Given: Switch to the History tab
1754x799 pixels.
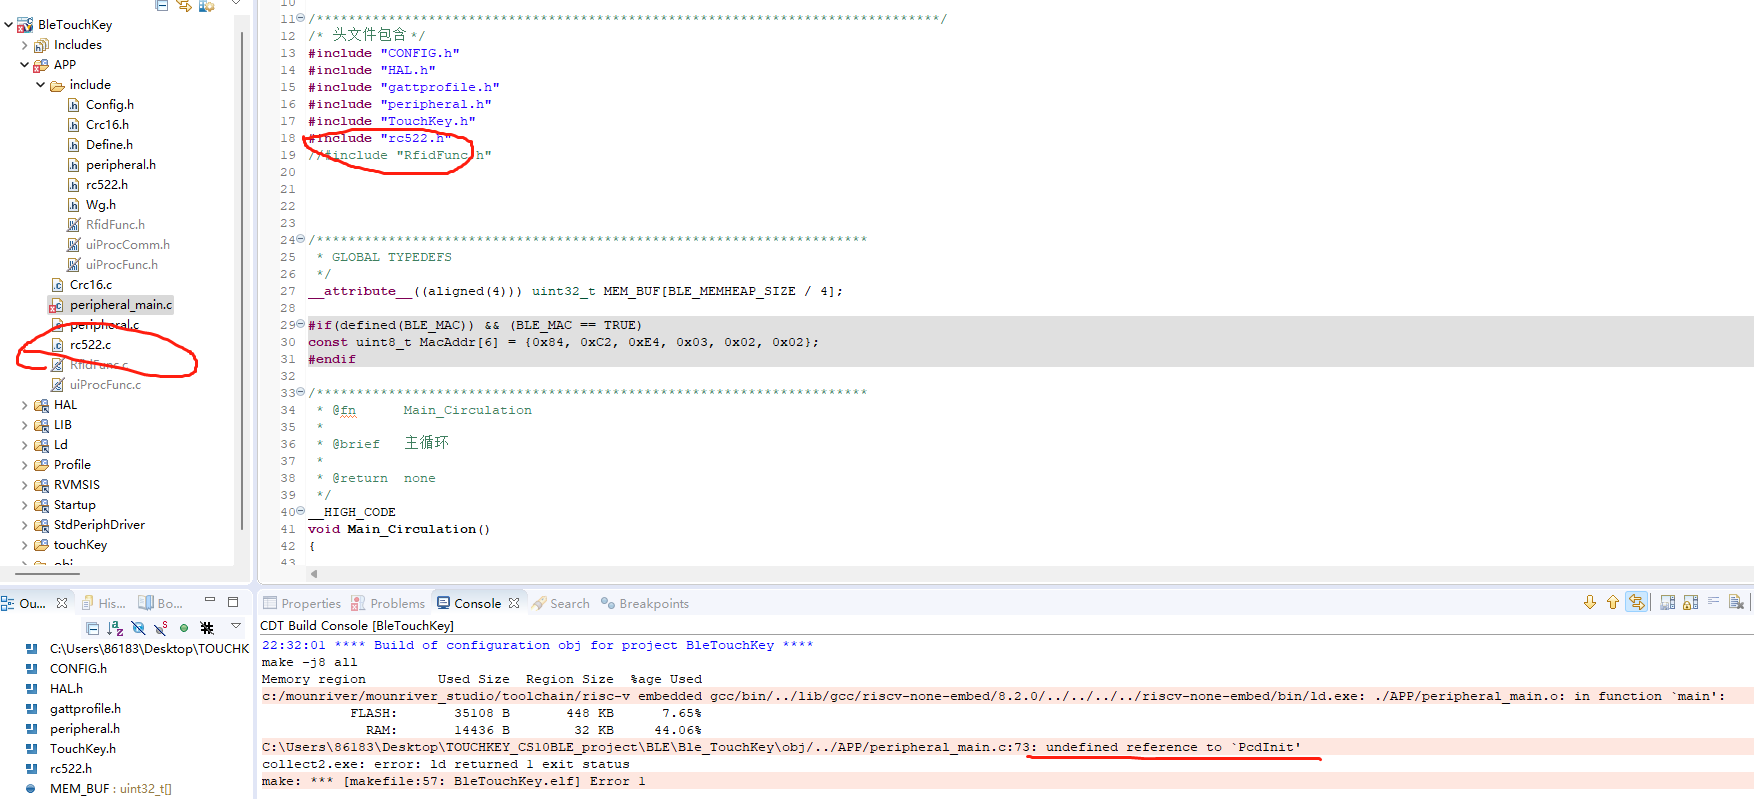Looking at the screenshot, I should [104, 603].
